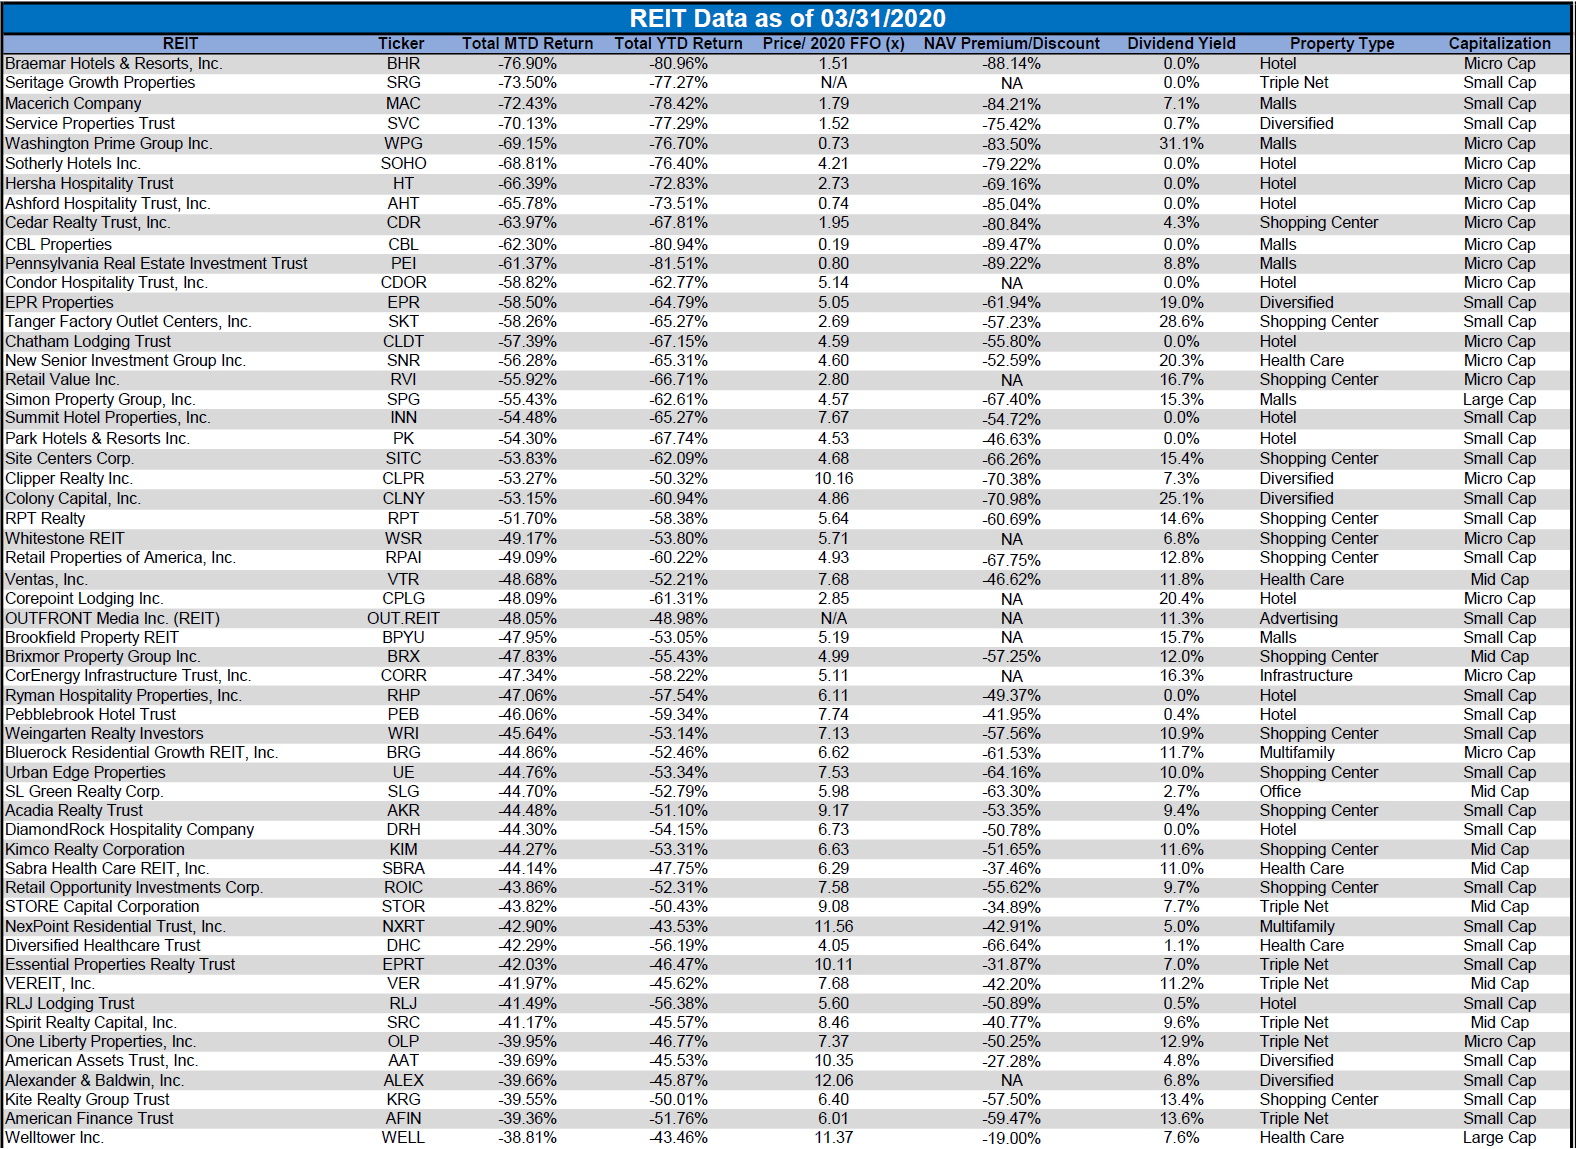Click the 'Infrastructure' property type cell

(1305, 676)
